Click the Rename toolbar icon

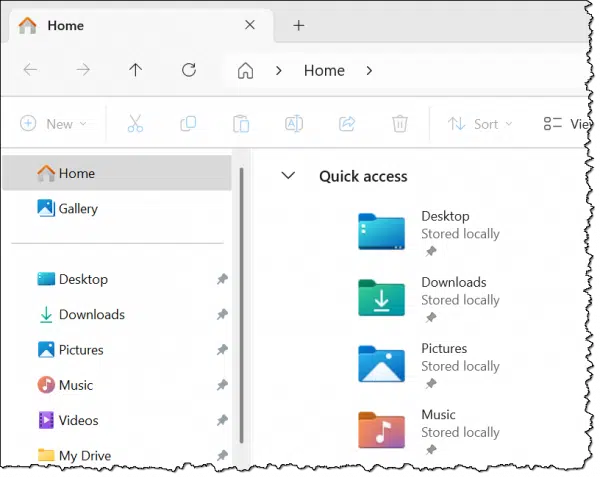point(294,124)
